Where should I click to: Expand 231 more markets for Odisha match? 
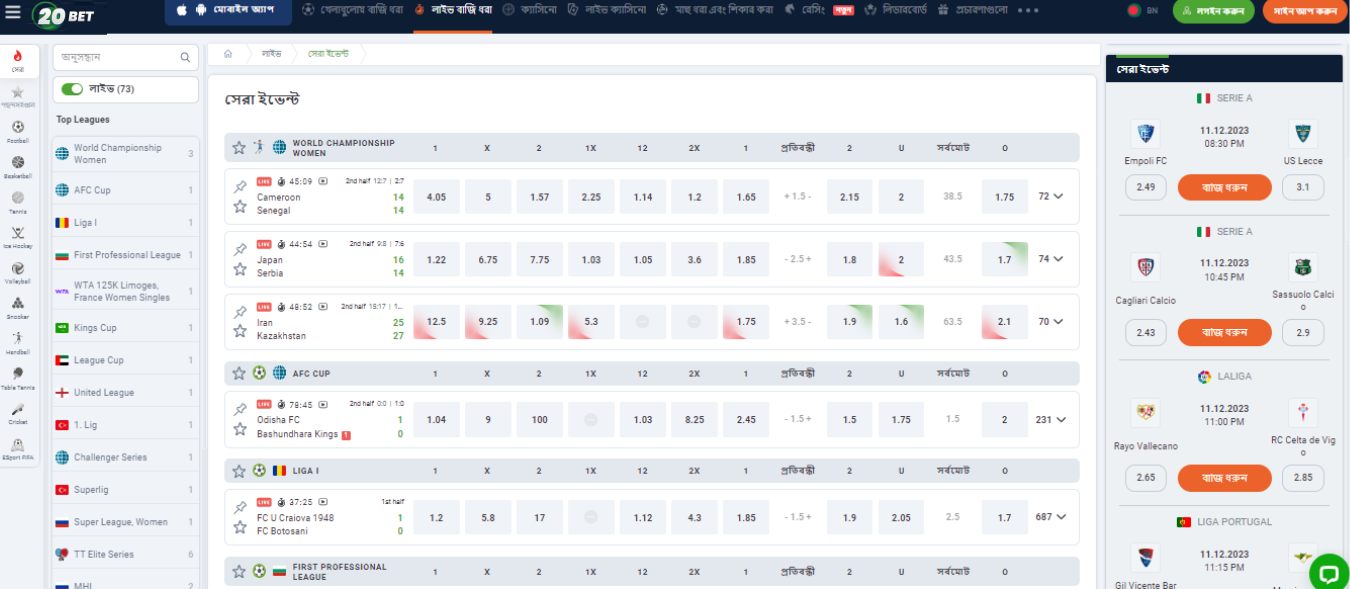[x=1051, y=420]
